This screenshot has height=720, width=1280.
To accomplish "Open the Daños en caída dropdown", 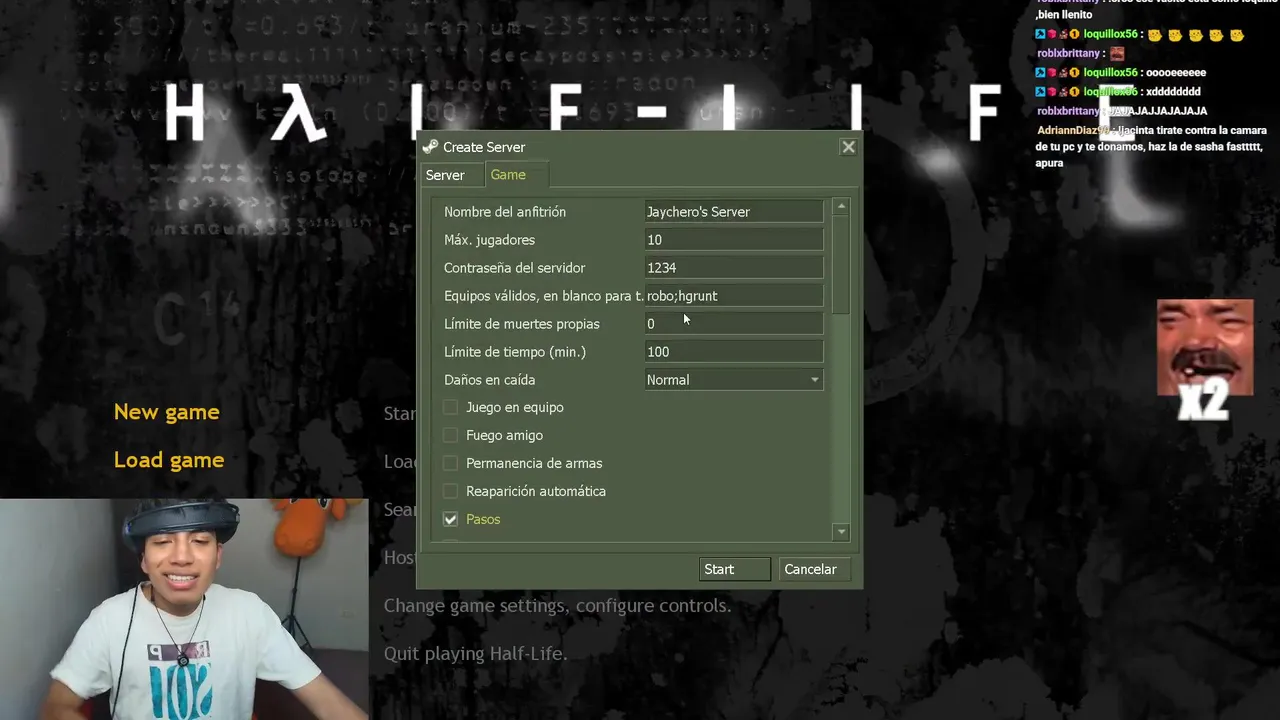I will 734,380.
